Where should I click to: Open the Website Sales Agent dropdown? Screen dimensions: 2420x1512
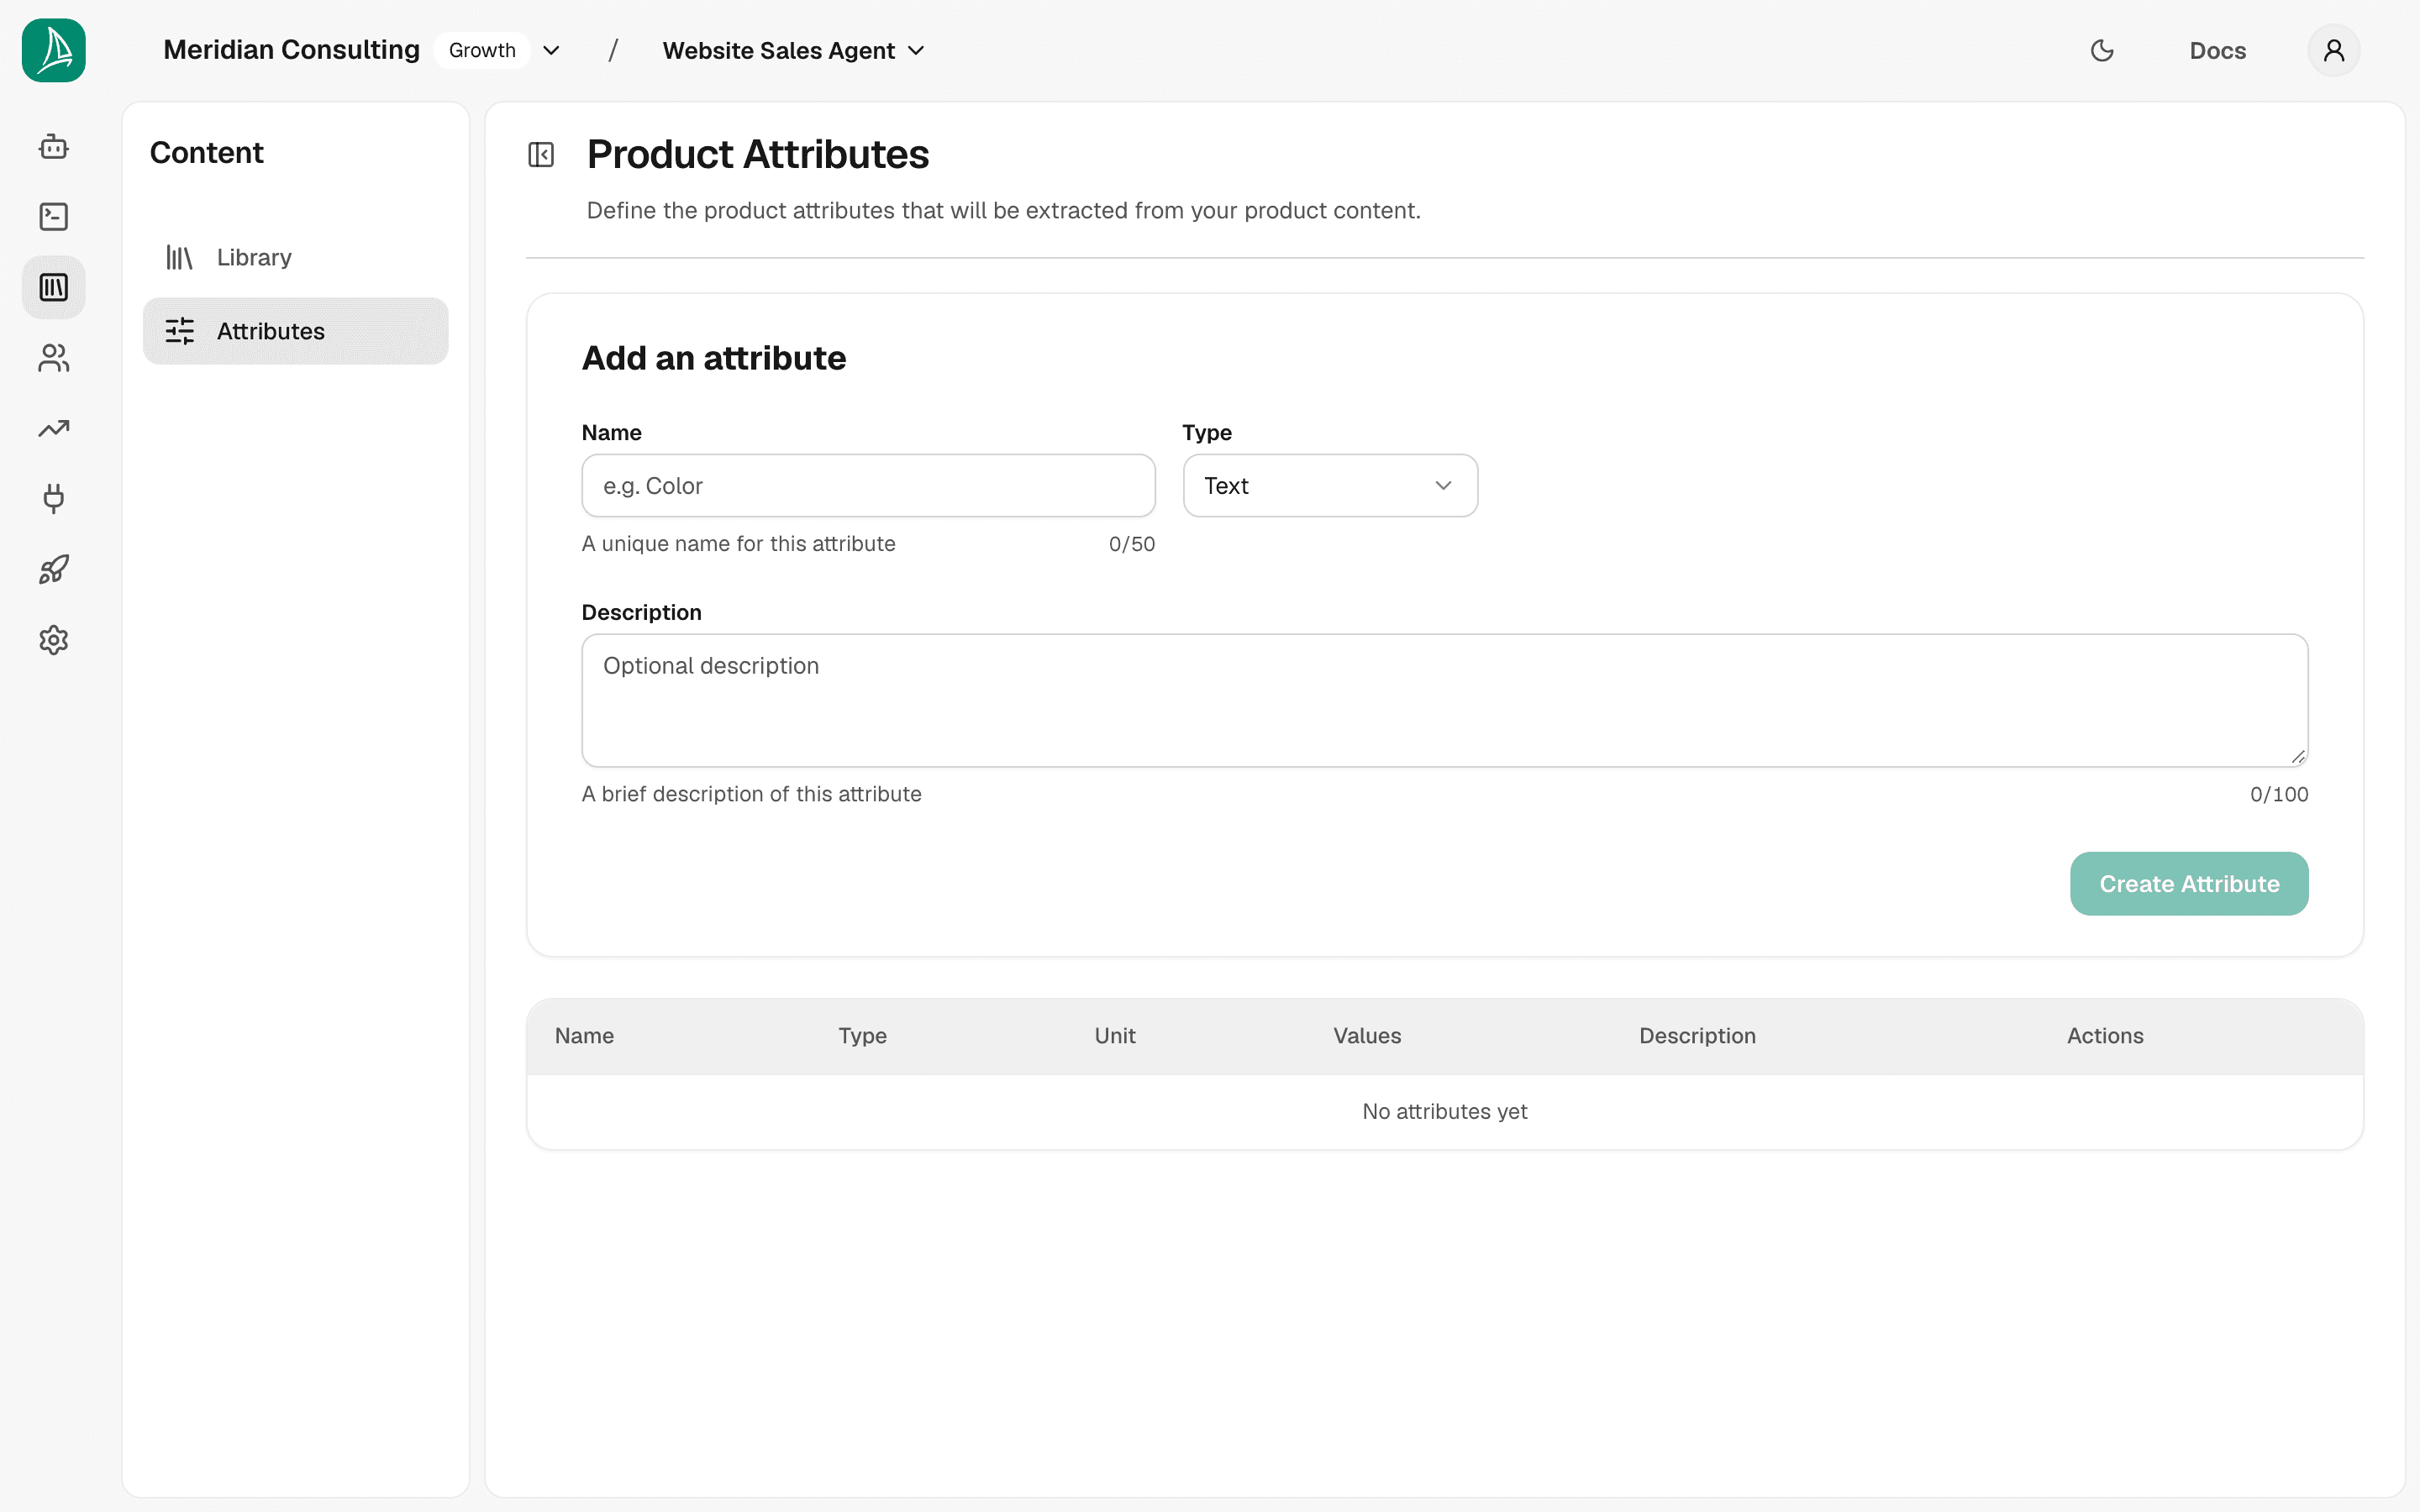794,50
